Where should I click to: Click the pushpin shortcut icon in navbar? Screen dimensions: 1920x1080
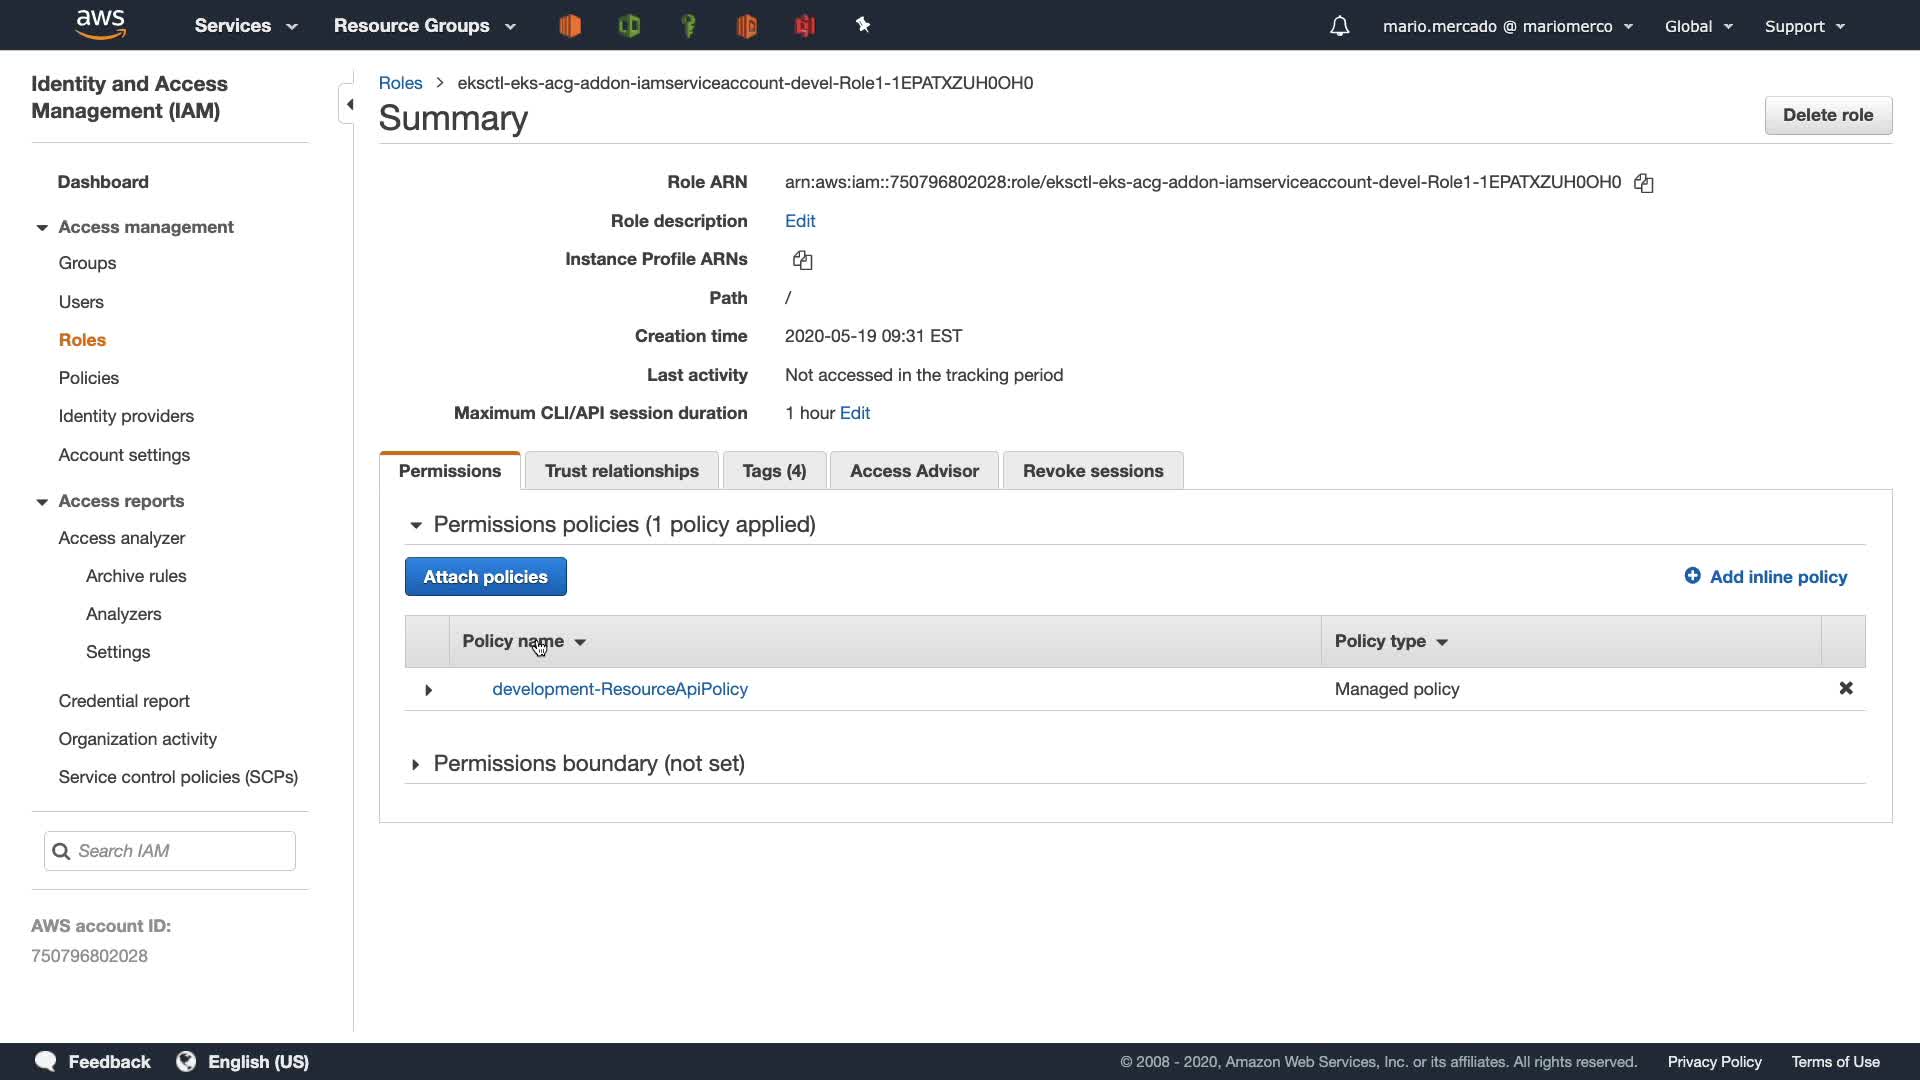pos(863,26)
